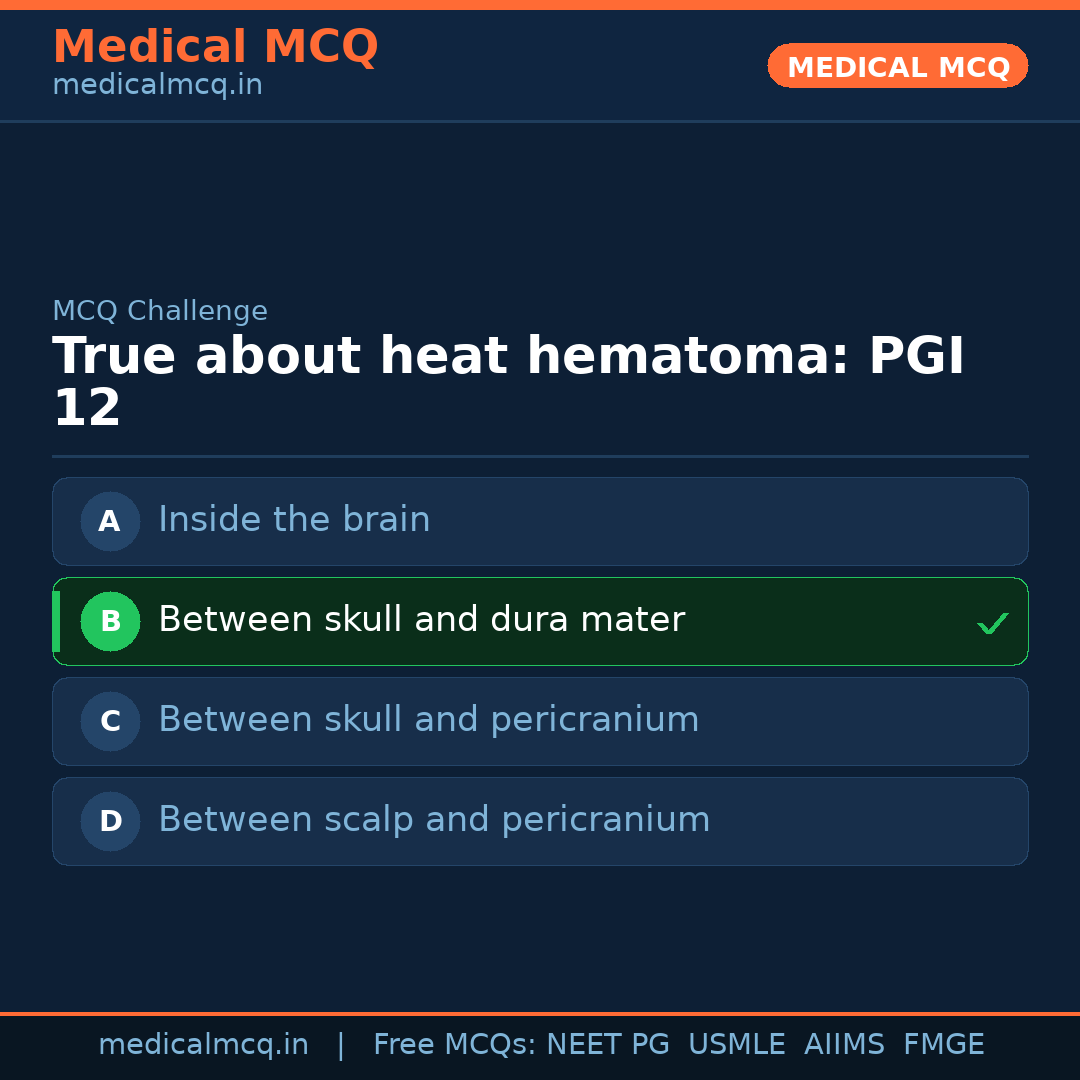Click the orange 'Medical MCQ' header title
Viewport: 1080px width, 1080px height.
click(215, 47)
